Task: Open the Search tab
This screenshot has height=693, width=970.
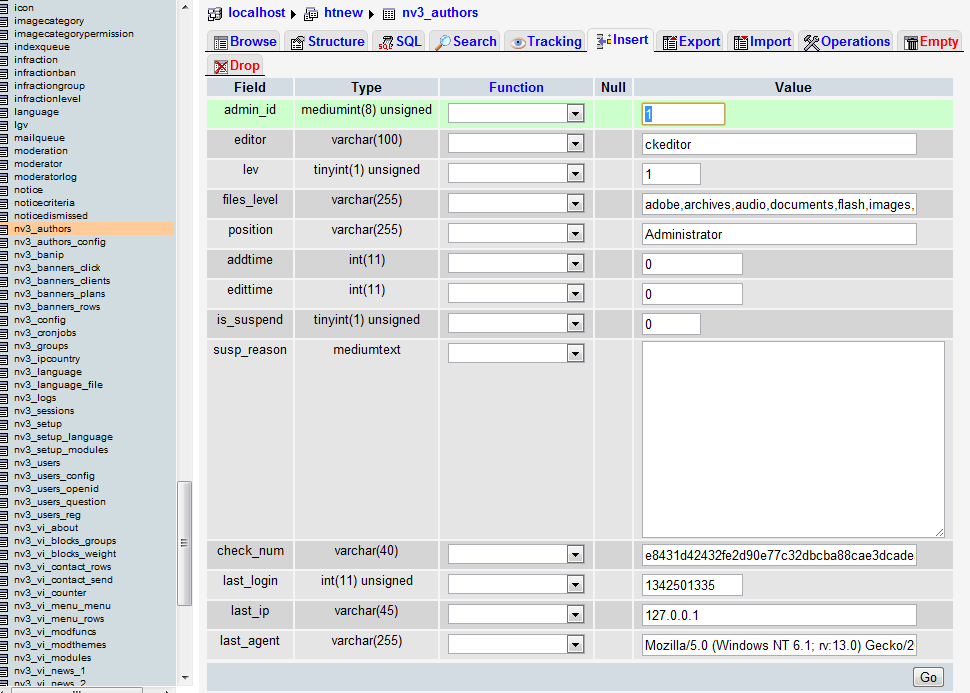Action: point(466,41)
